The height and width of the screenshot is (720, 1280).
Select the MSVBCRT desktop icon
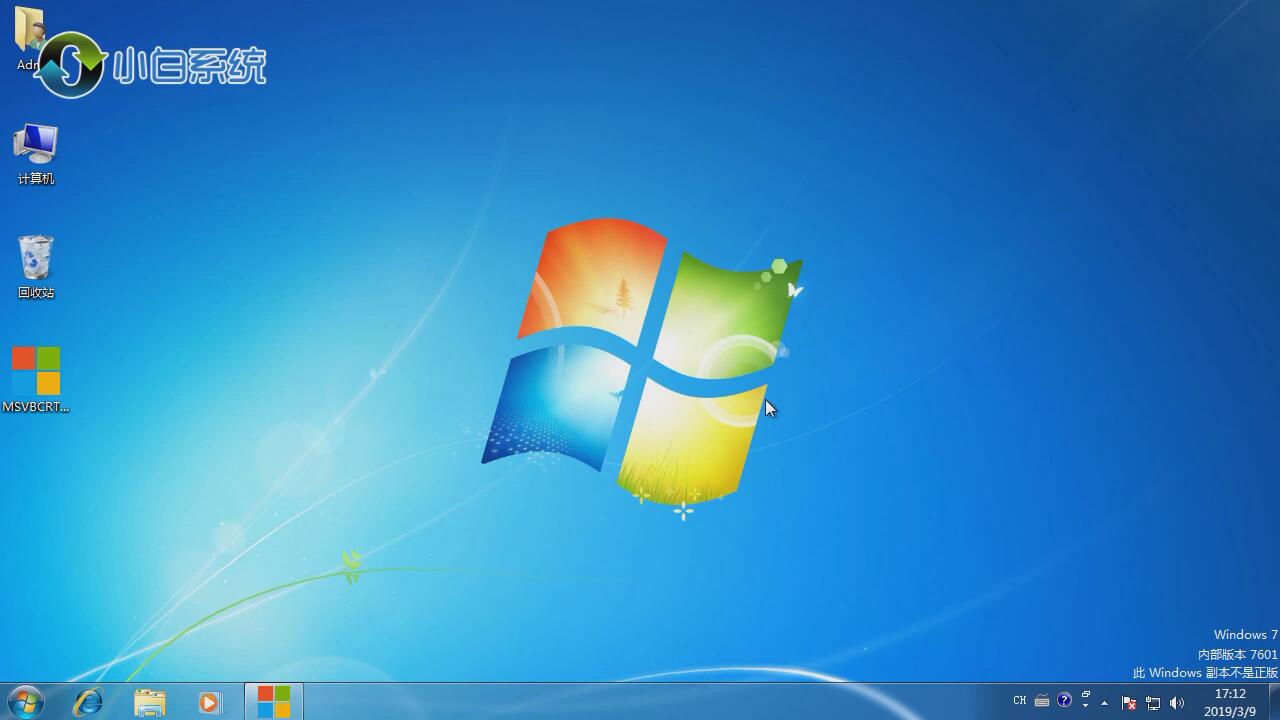(36, 380)
